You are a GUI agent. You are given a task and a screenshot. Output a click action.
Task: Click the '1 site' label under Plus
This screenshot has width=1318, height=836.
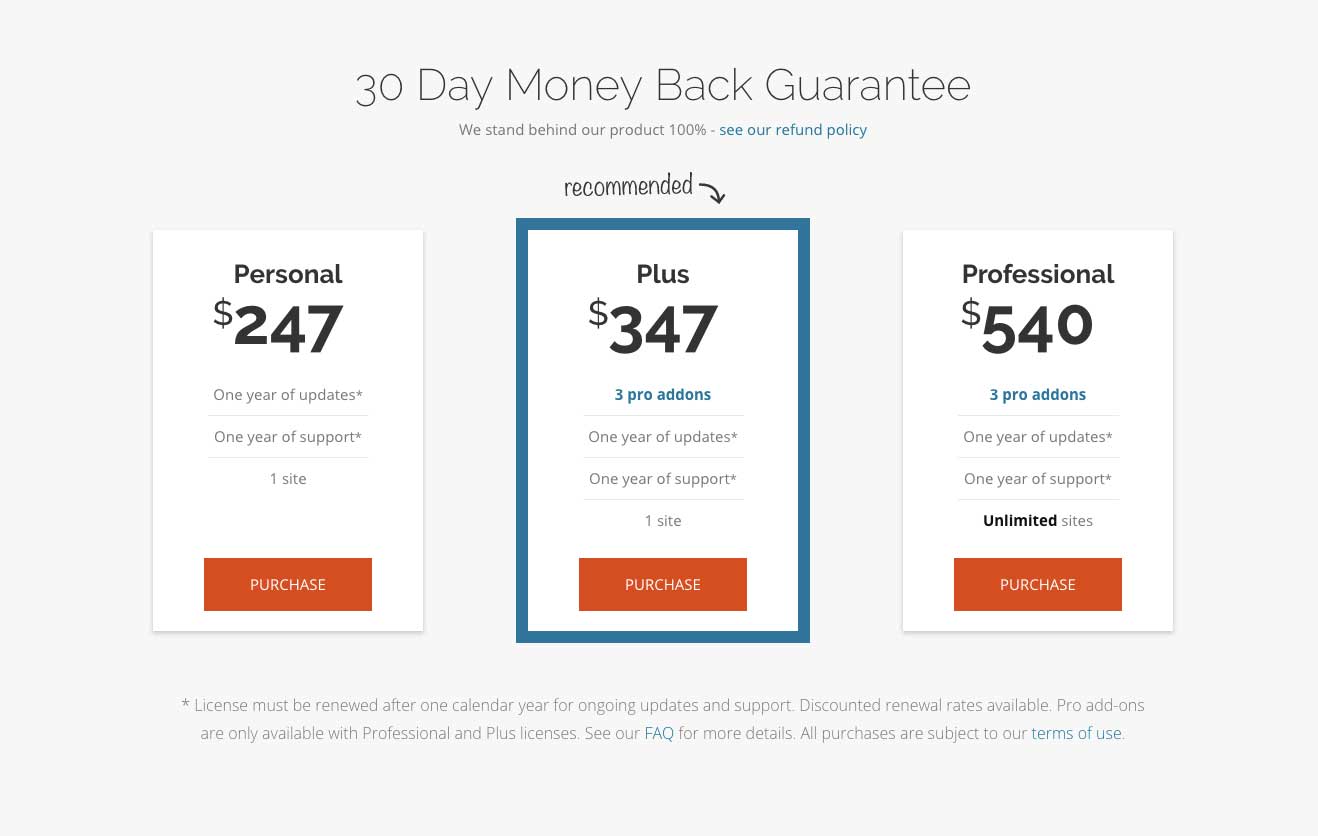[x=662, y=520]
